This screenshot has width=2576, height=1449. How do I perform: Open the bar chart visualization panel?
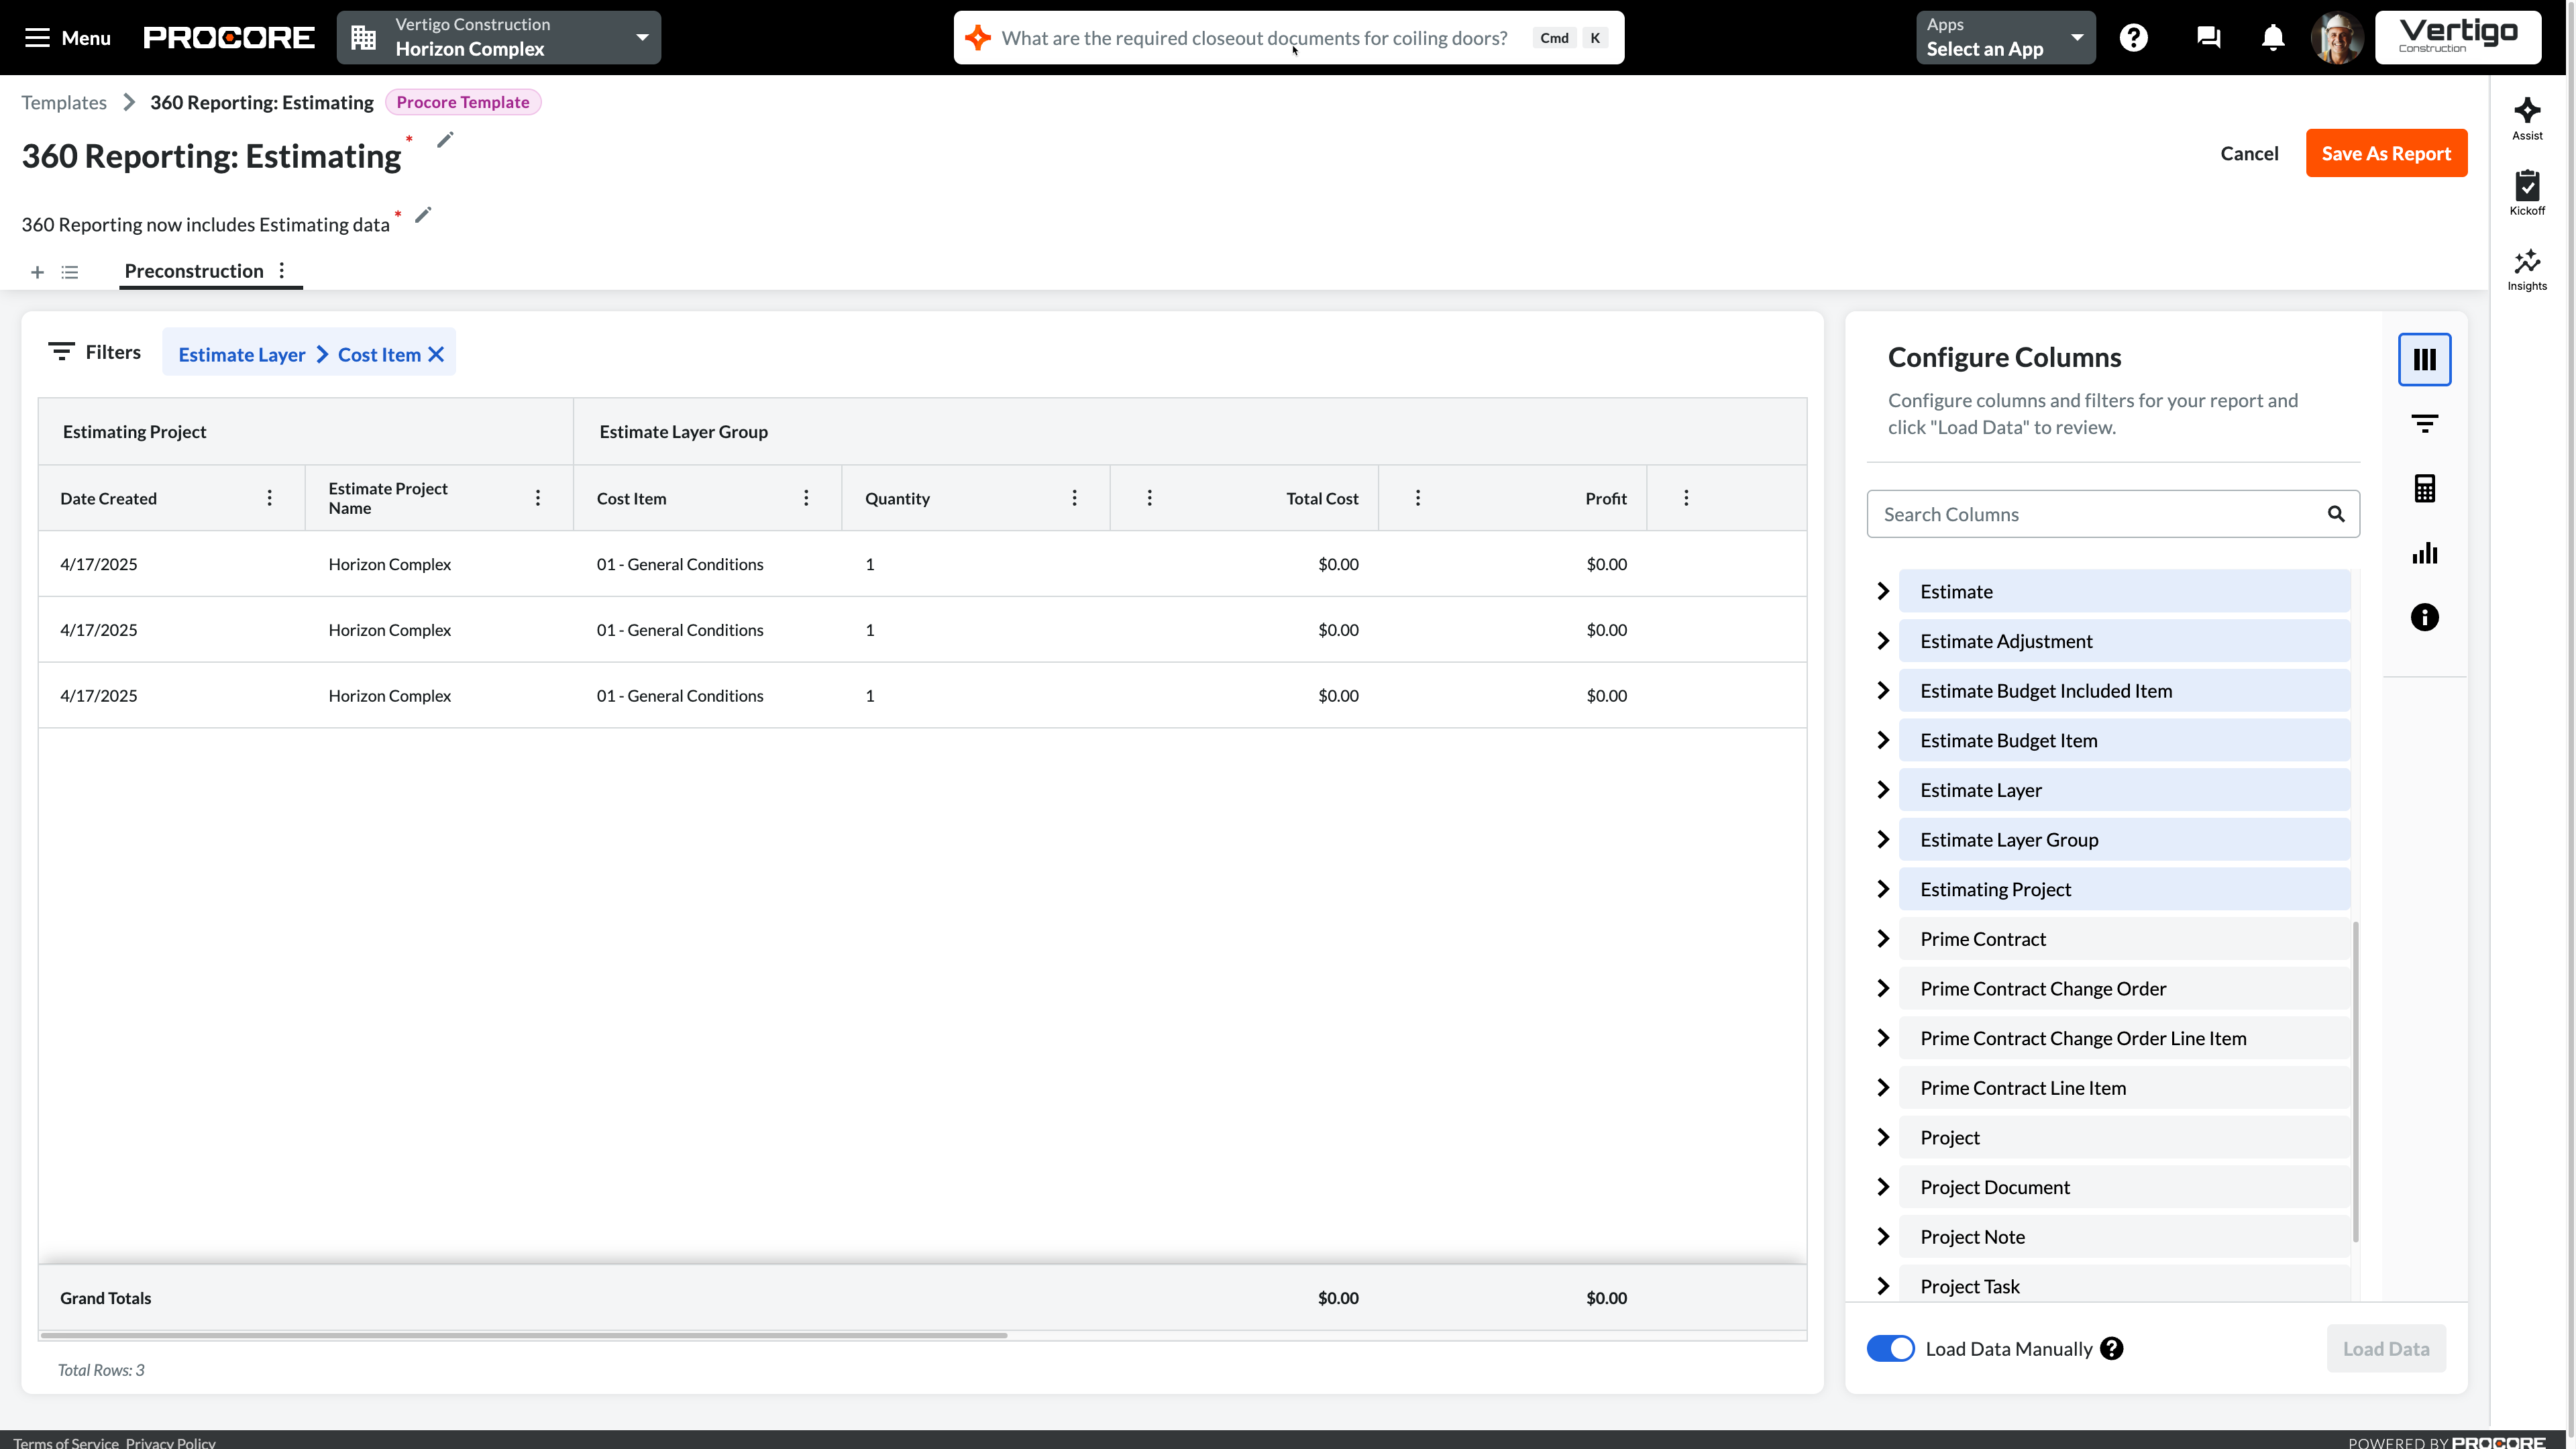pos(2424,553)
